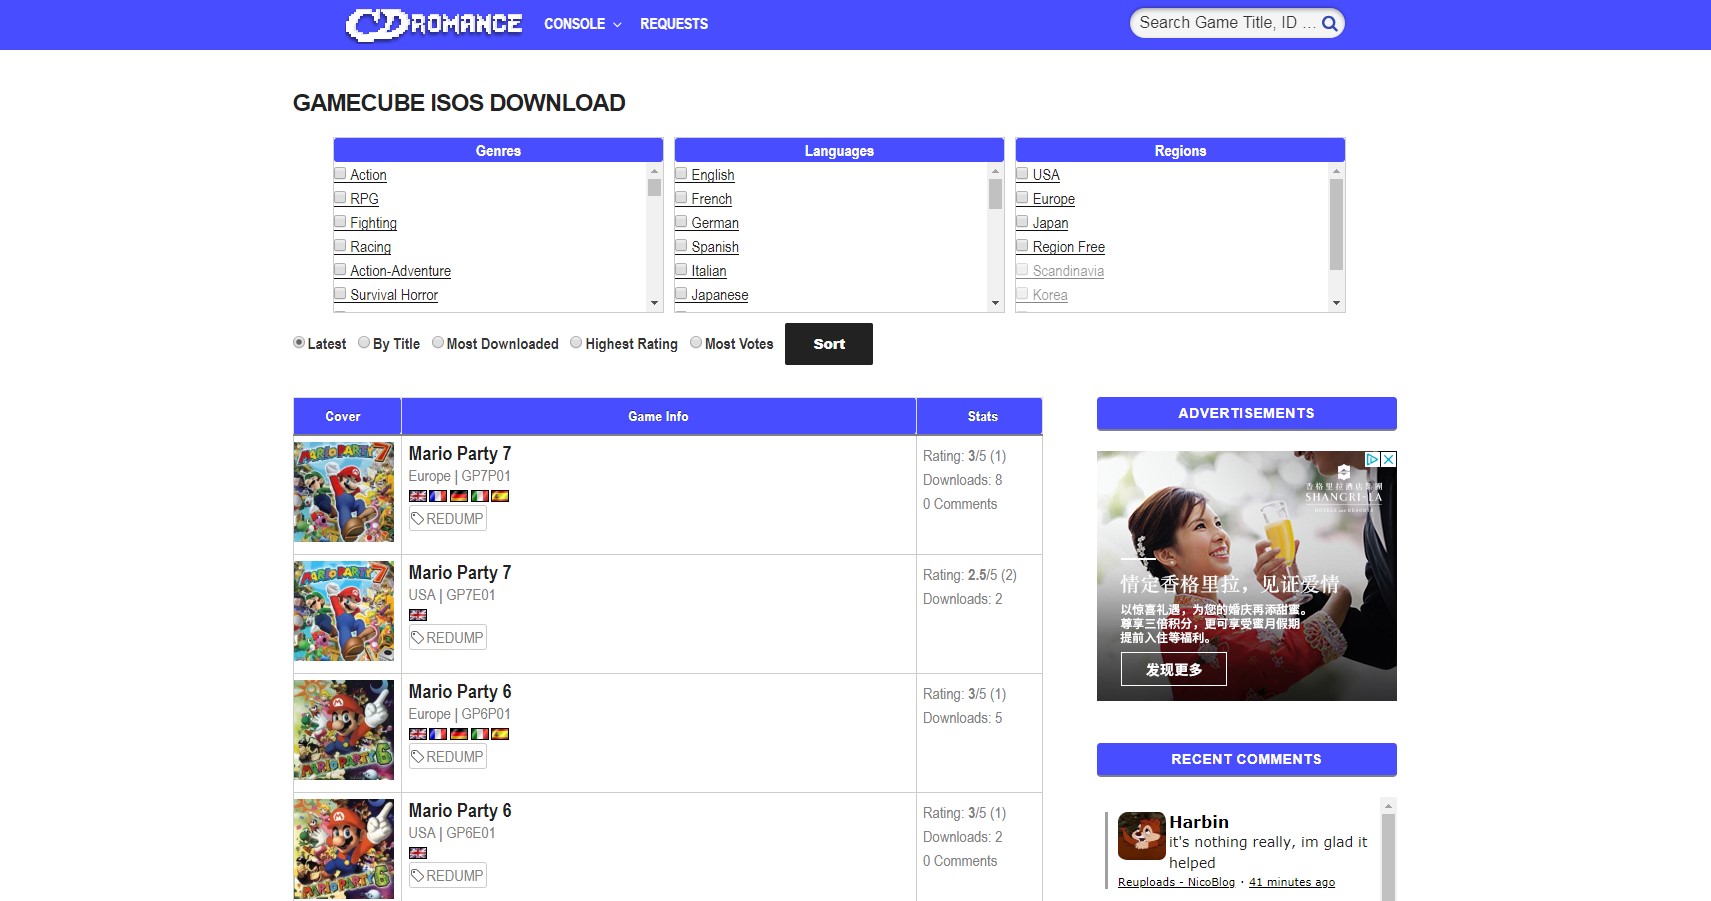This screenshot has height=901, width=1711.
Task: Click the CDRomance site logo
Action: point(434,24)
